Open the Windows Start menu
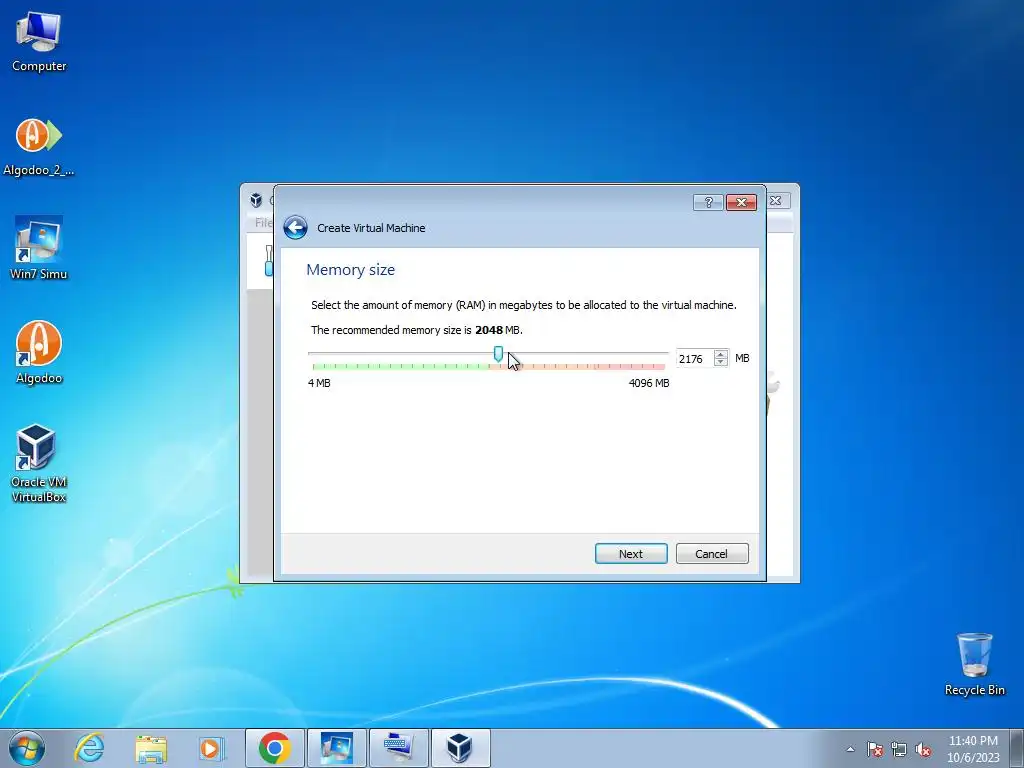1024x768 pixels. [x=27, y=748]
